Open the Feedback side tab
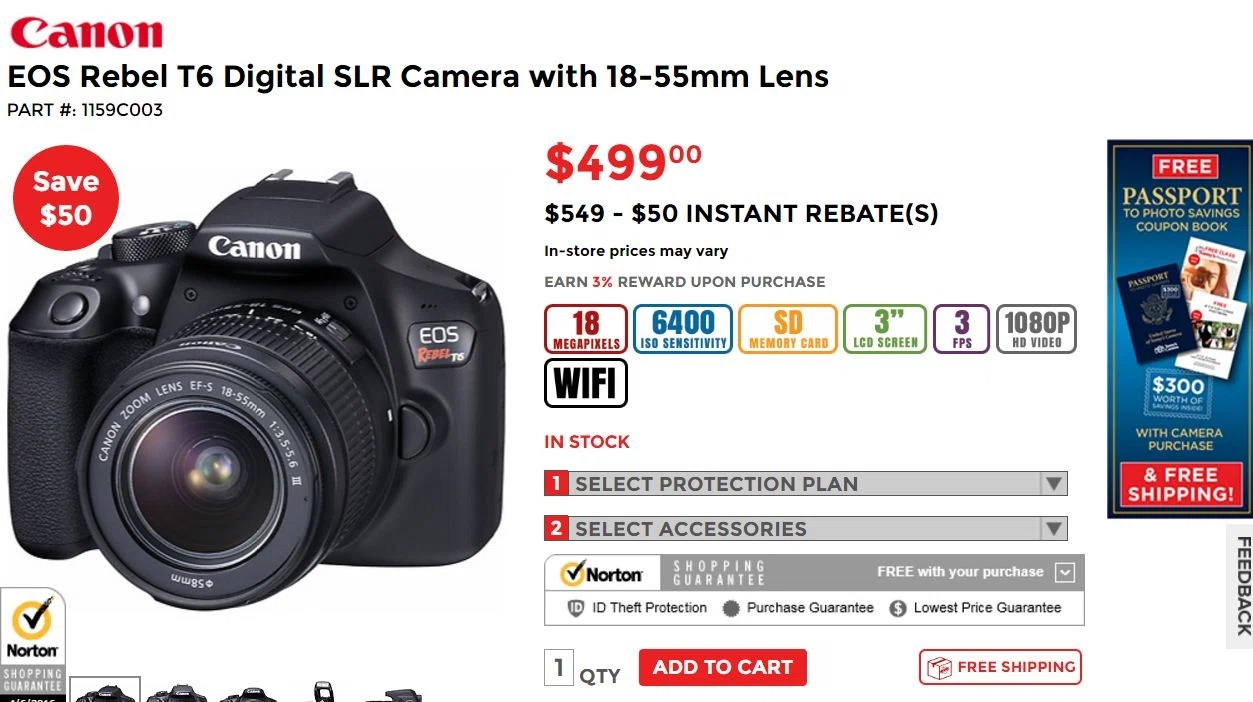This screenshot has width=1253, height=702. 1240,586
